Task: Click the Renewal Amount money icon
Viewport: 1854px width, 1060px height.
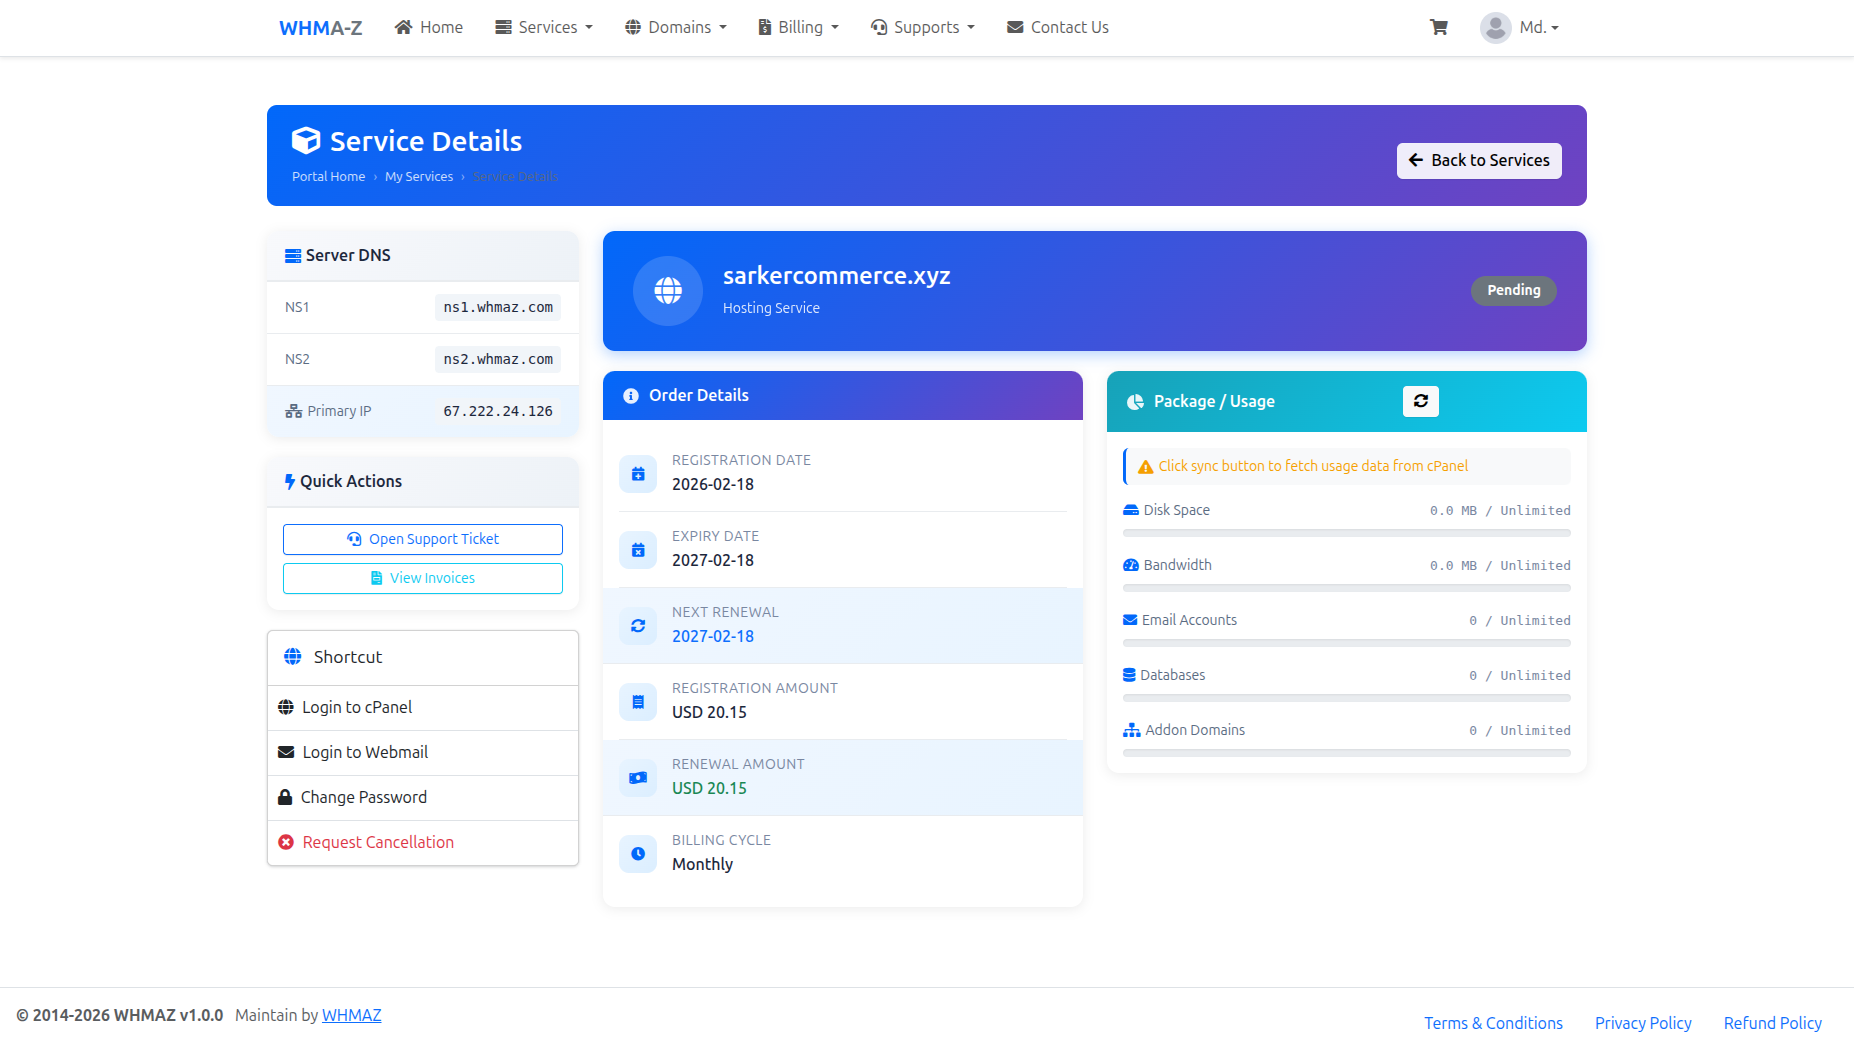Action: 638,778
